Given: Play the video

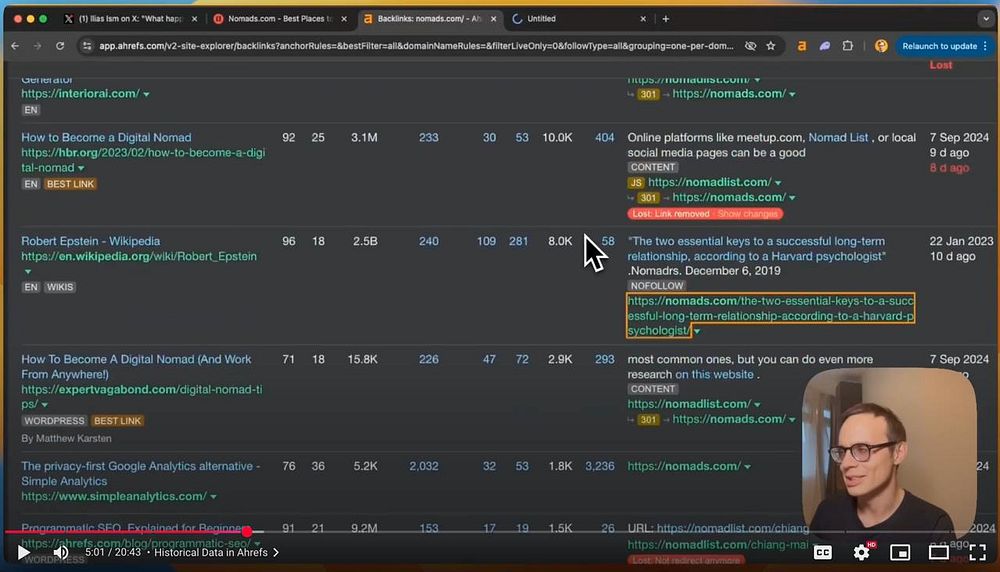Looking at the screenshot, I should (x=24, y=552).
